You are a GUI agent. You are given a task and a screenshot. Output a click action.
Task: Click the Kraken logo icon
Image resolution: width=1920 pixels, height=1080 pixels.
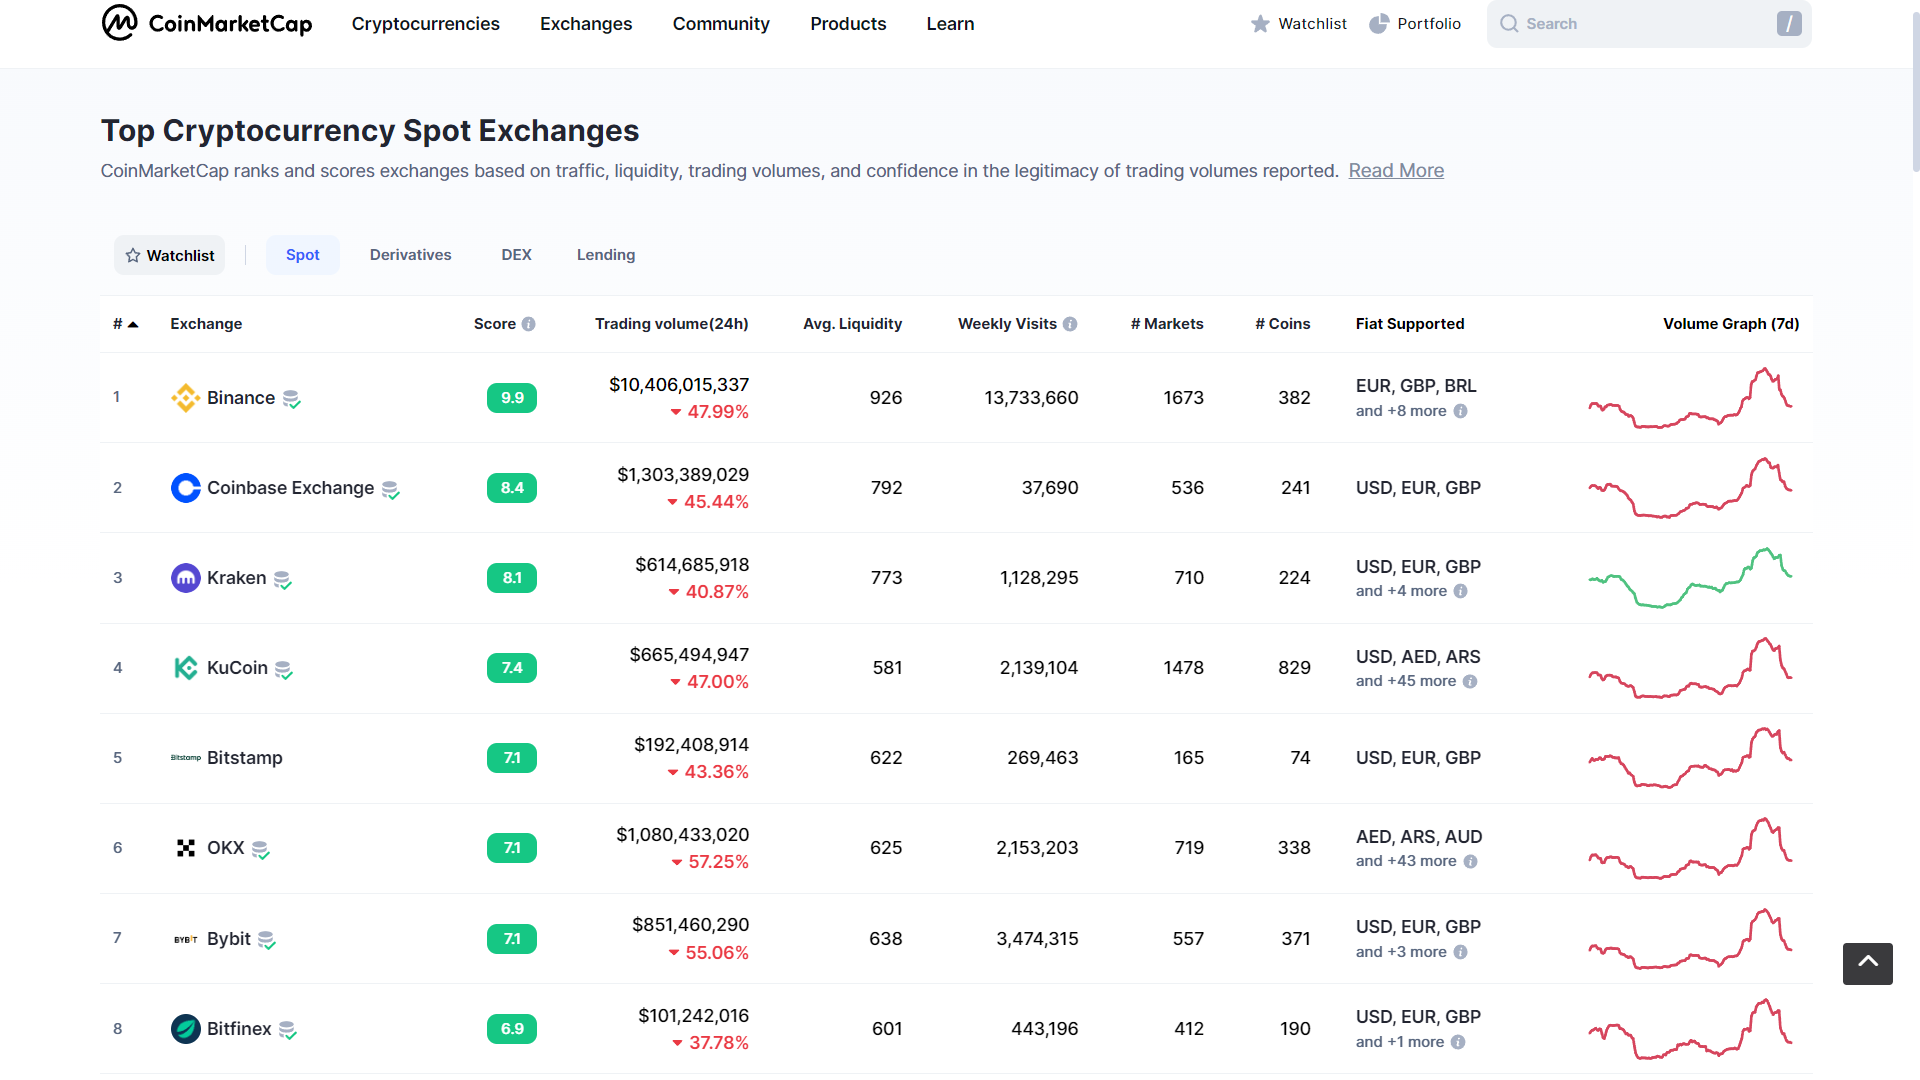(x=185, y=578)
